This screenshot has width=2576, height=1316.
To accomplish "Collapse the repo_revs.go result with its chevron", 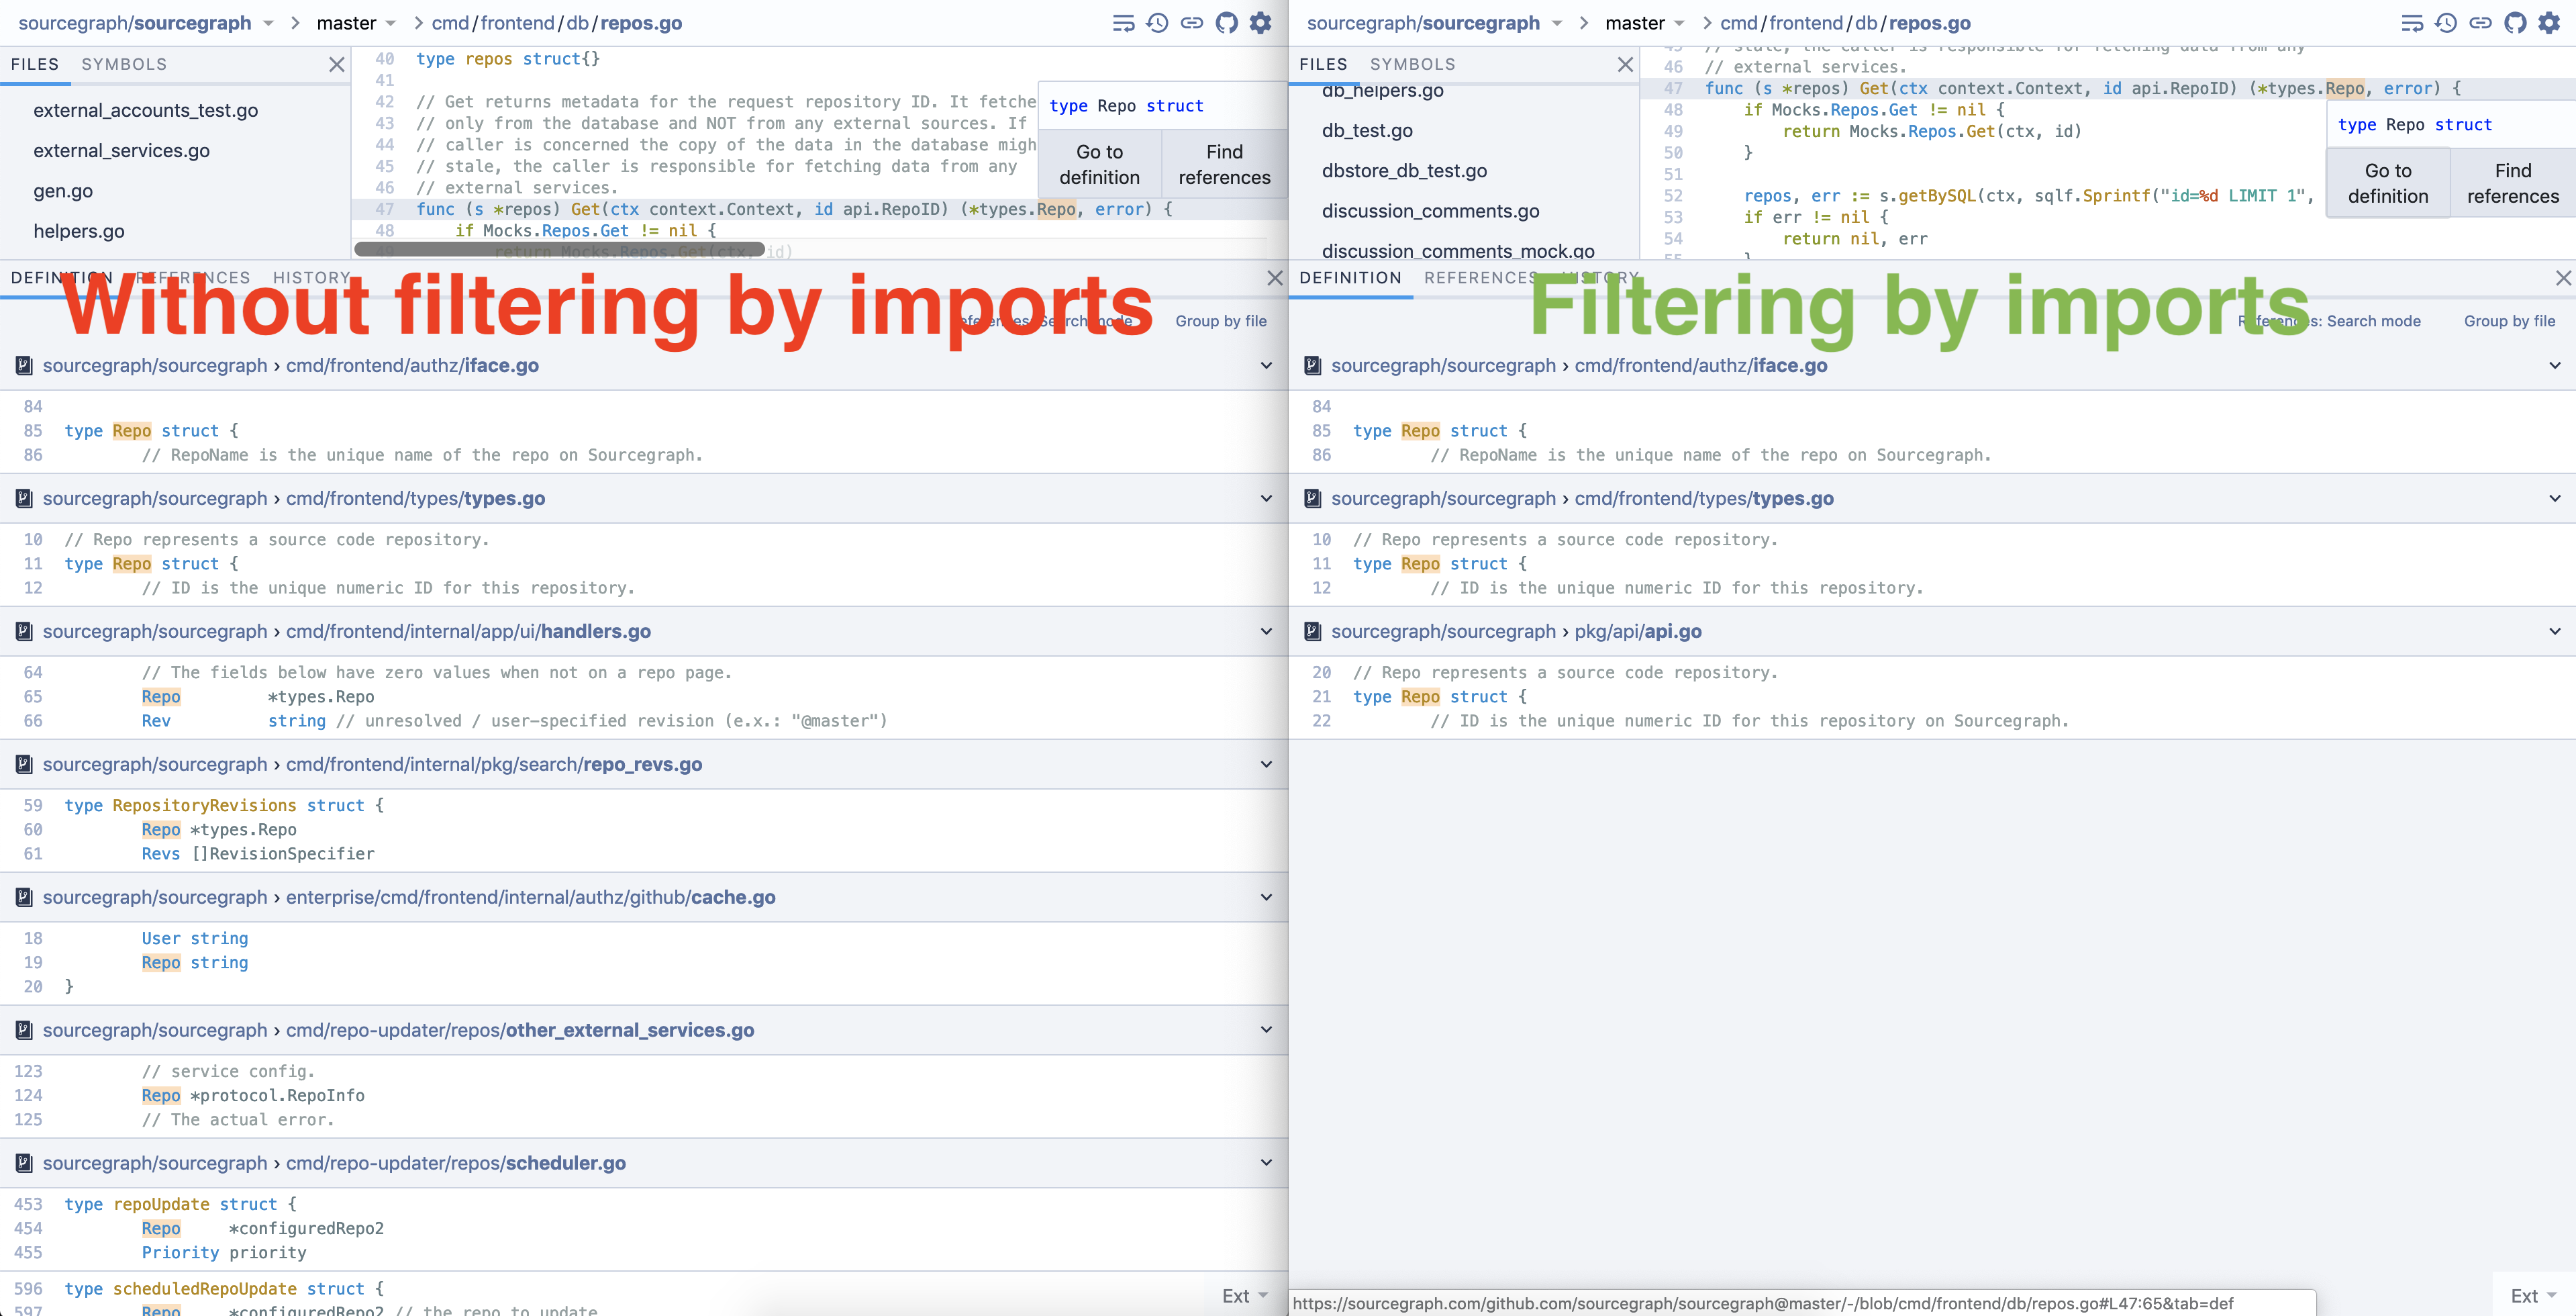I will point(1266,764).
